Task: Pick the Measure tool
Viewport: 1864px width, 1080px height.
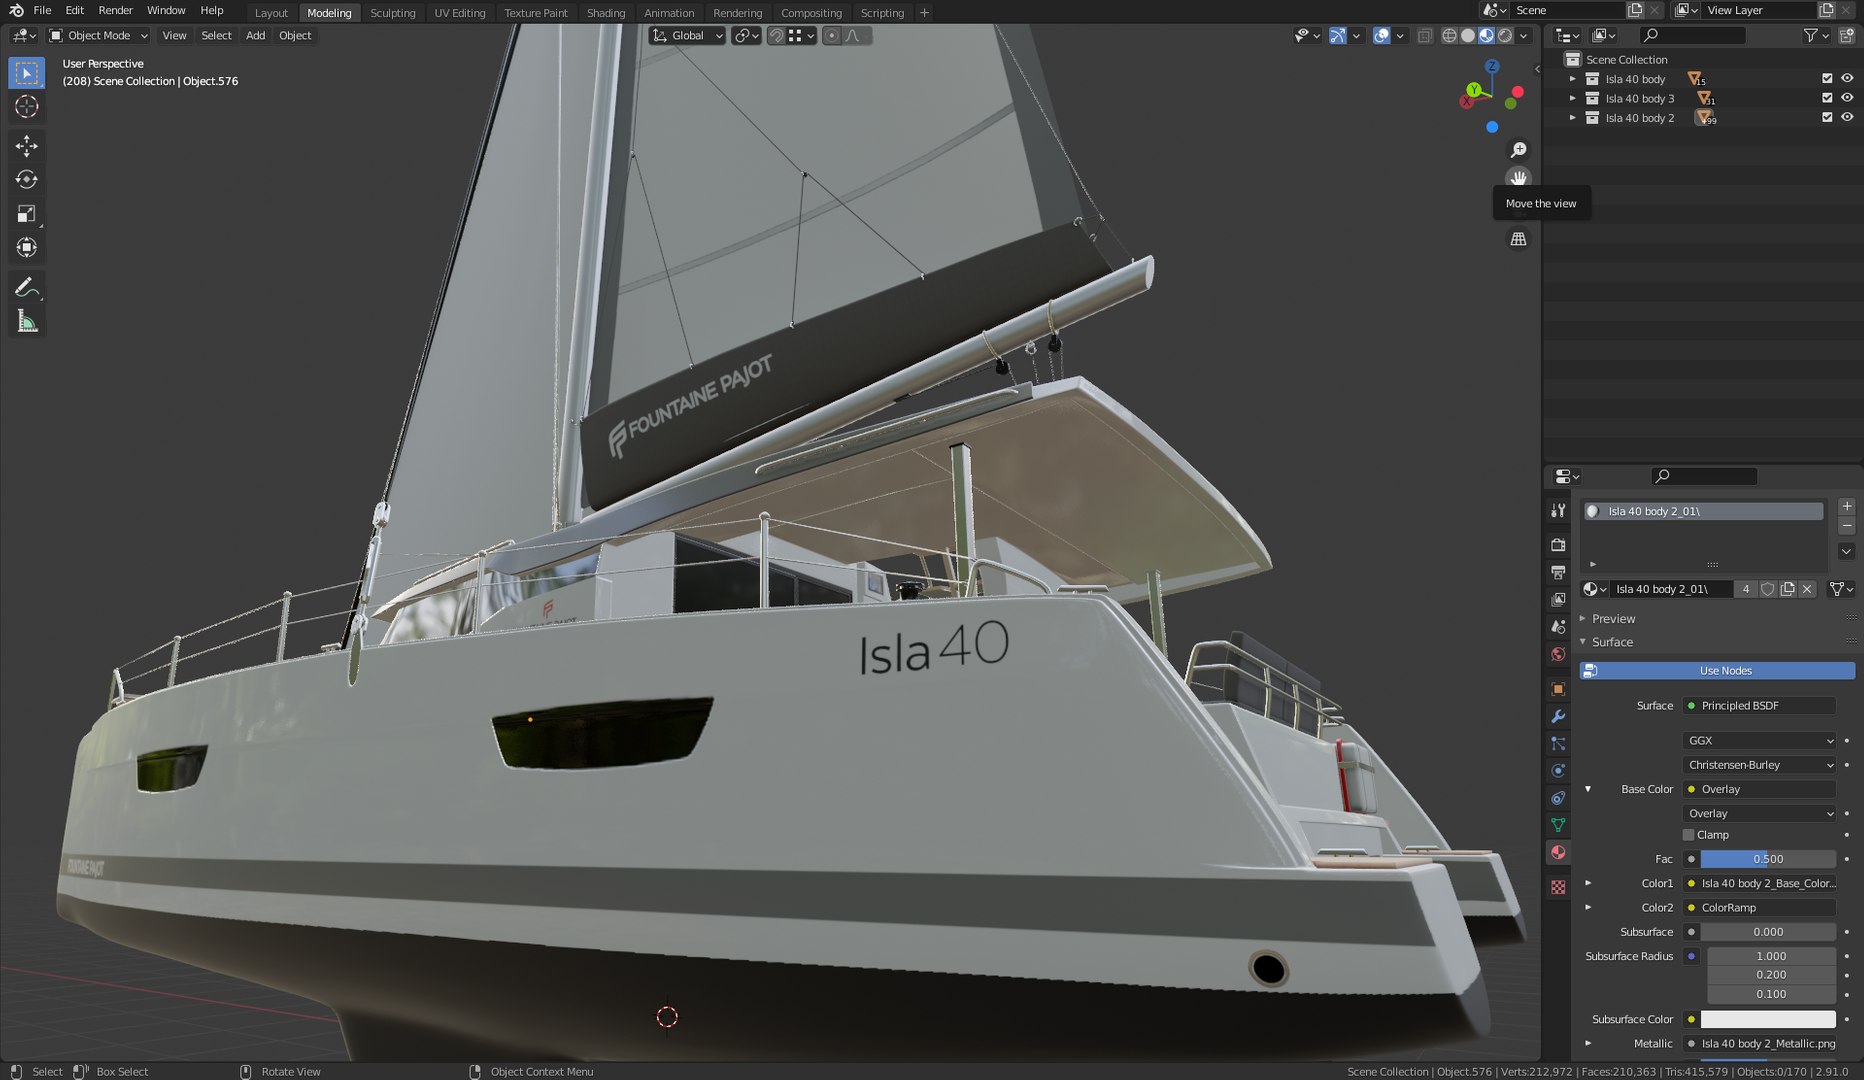Action: tap(27, 322)
